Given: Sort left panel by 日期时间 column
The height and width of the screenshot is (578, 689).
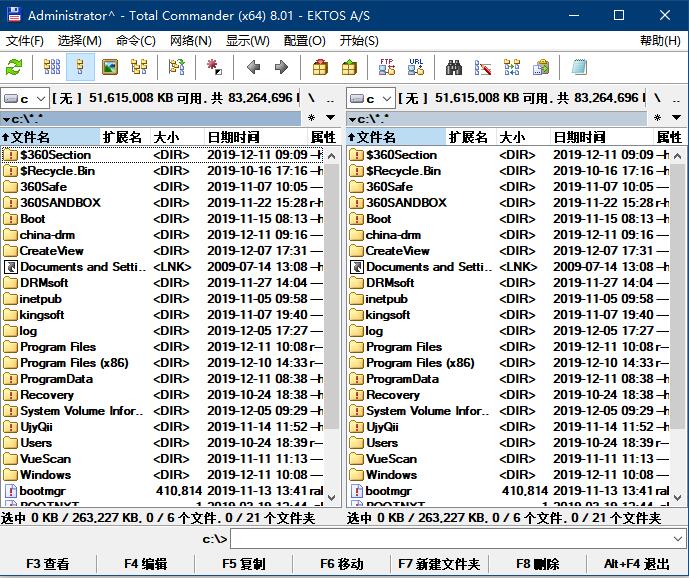Looking at the screenshot, I should pyautogui.click(x=255, y=137).
